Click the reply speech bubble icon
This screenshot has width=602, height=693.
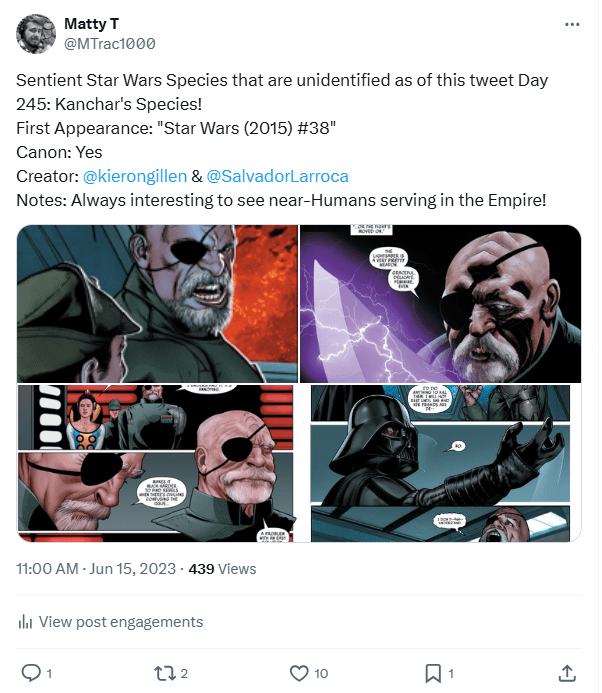30,672
